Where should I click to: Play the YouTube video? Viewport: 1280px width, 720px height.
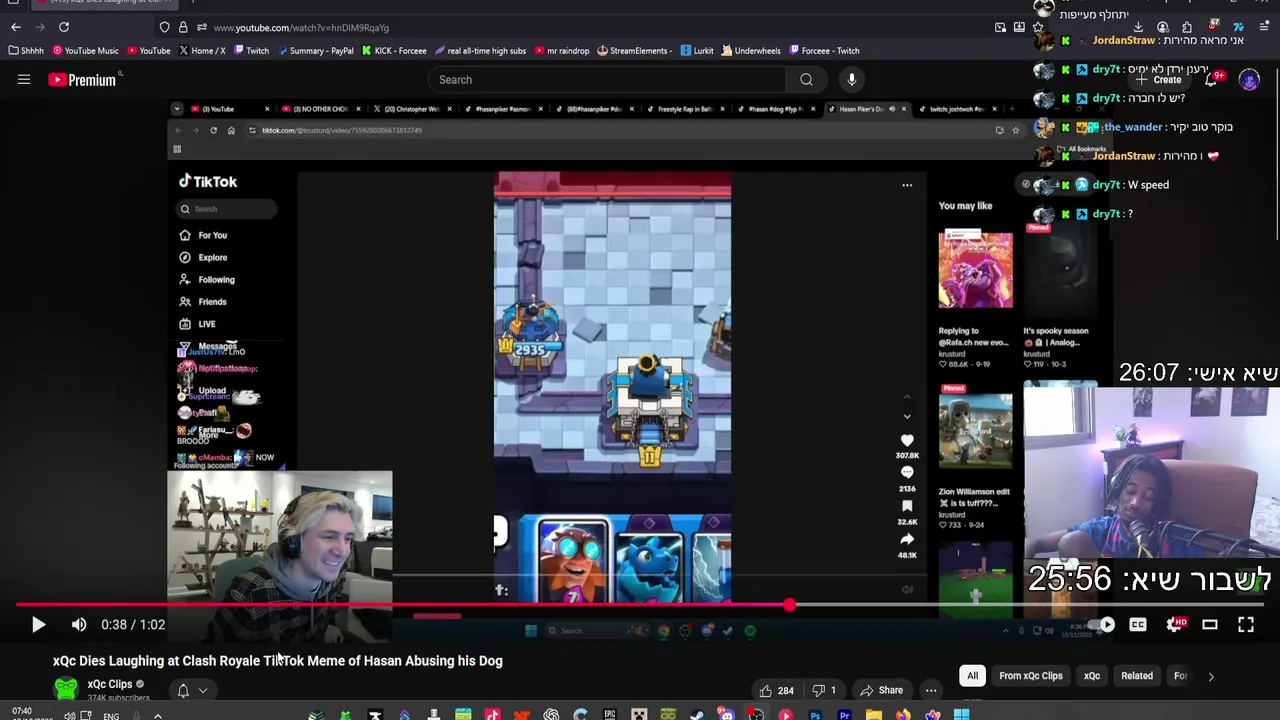(38, 625)
